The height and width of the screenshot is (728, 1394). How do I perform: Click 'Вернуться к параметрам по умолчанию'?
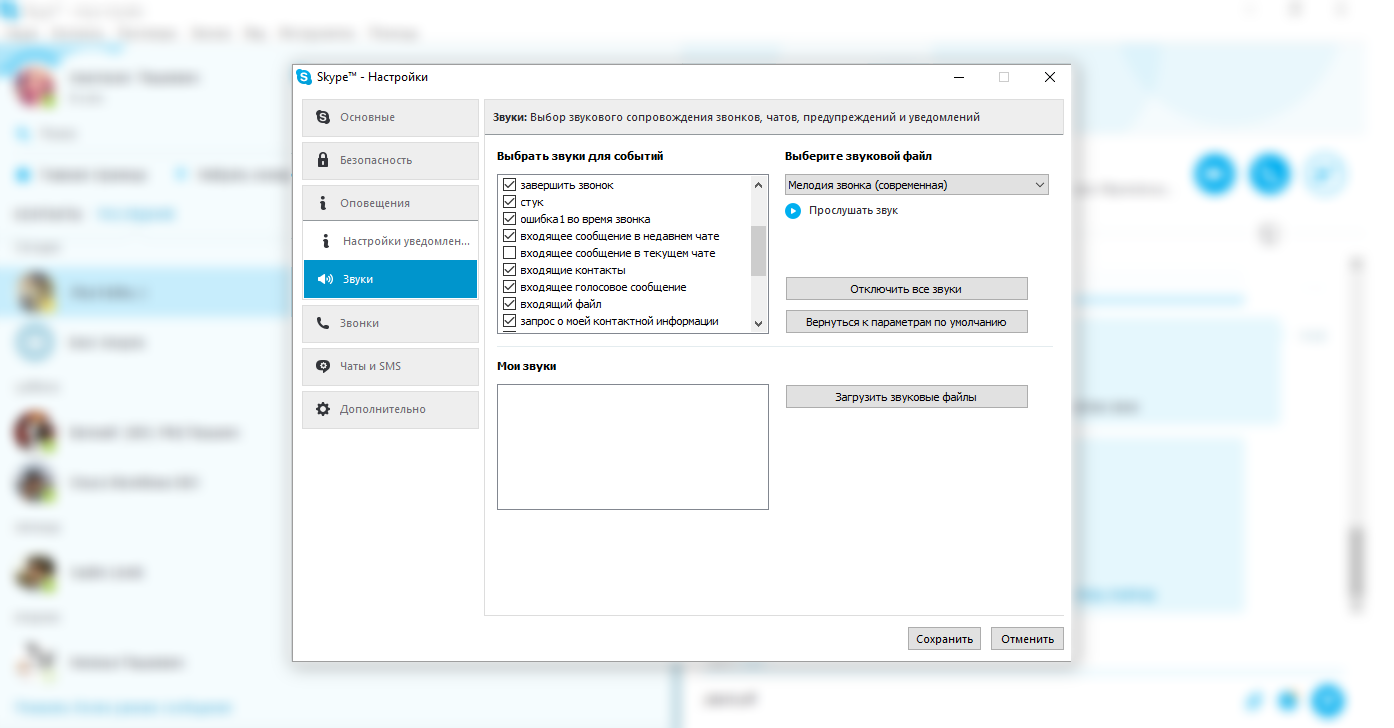tap(906, 322)
